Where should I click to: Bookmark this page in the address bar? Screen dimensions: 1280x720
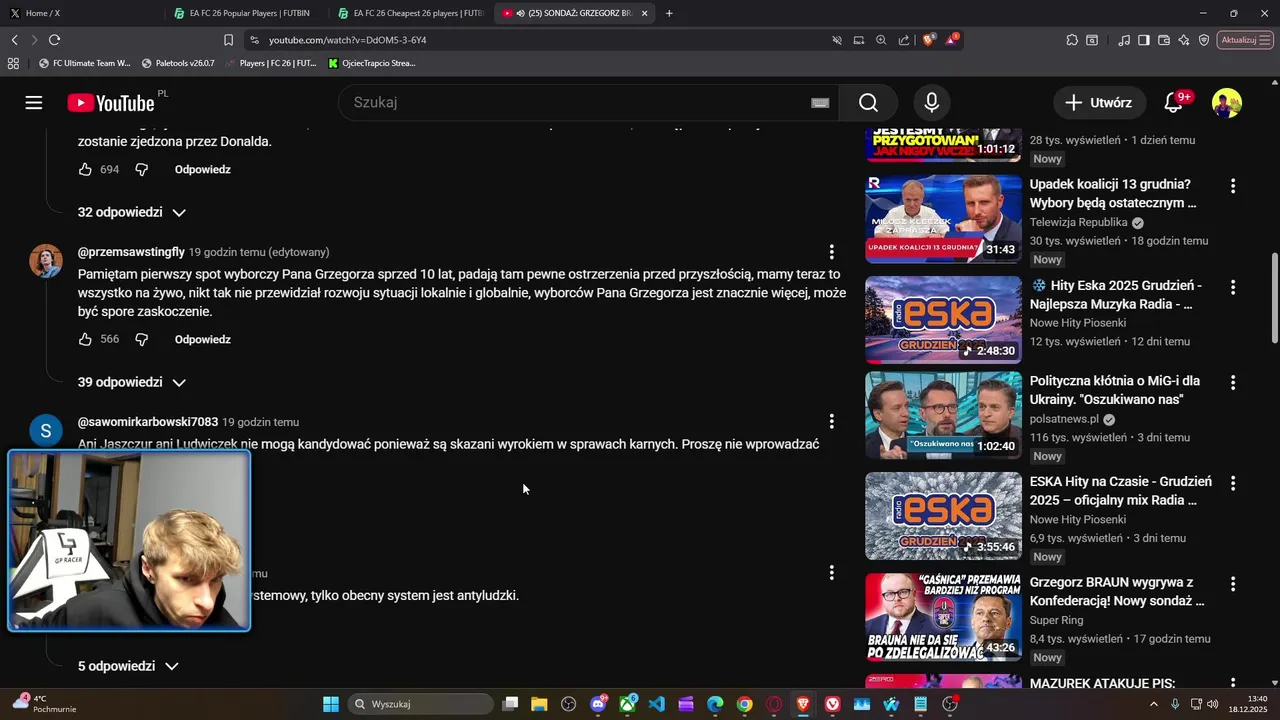[228, 40]
